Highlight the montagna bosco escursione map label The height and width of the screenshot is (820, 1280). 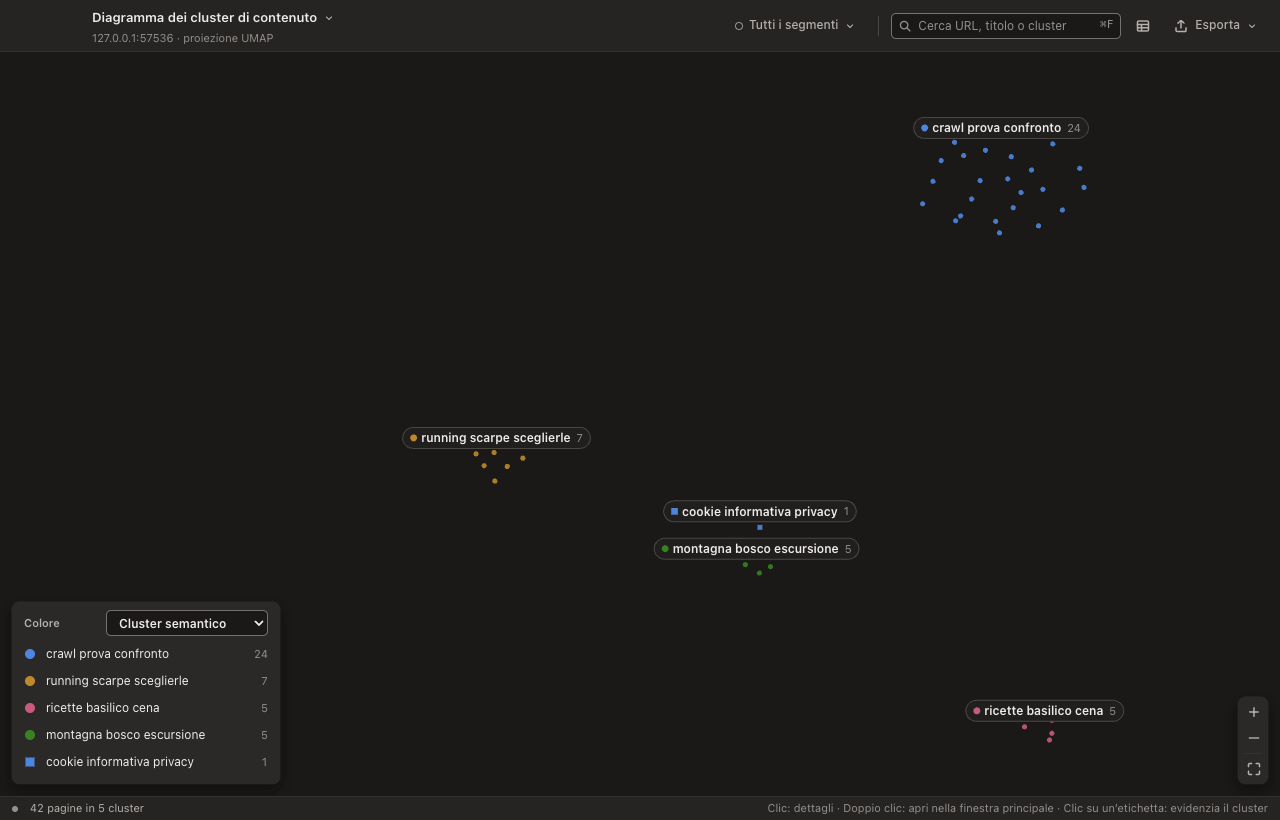[x=756, y=549]
